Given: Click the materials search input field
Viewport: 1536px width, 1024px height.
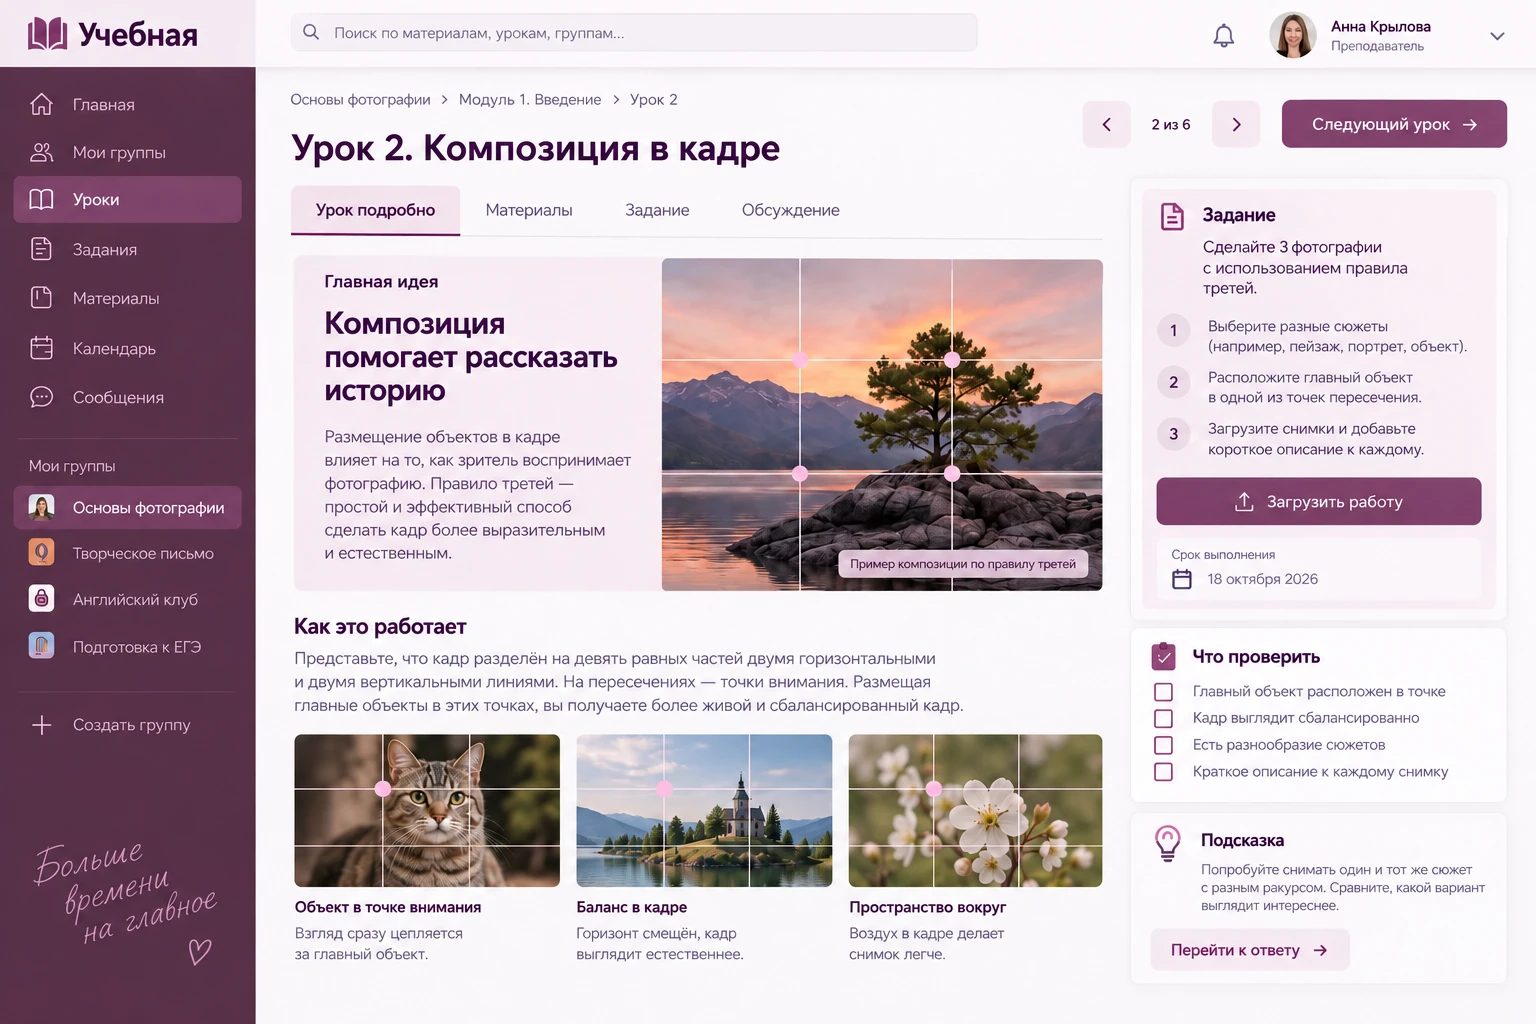Looking at the screenshot, I should click(634, 32).
